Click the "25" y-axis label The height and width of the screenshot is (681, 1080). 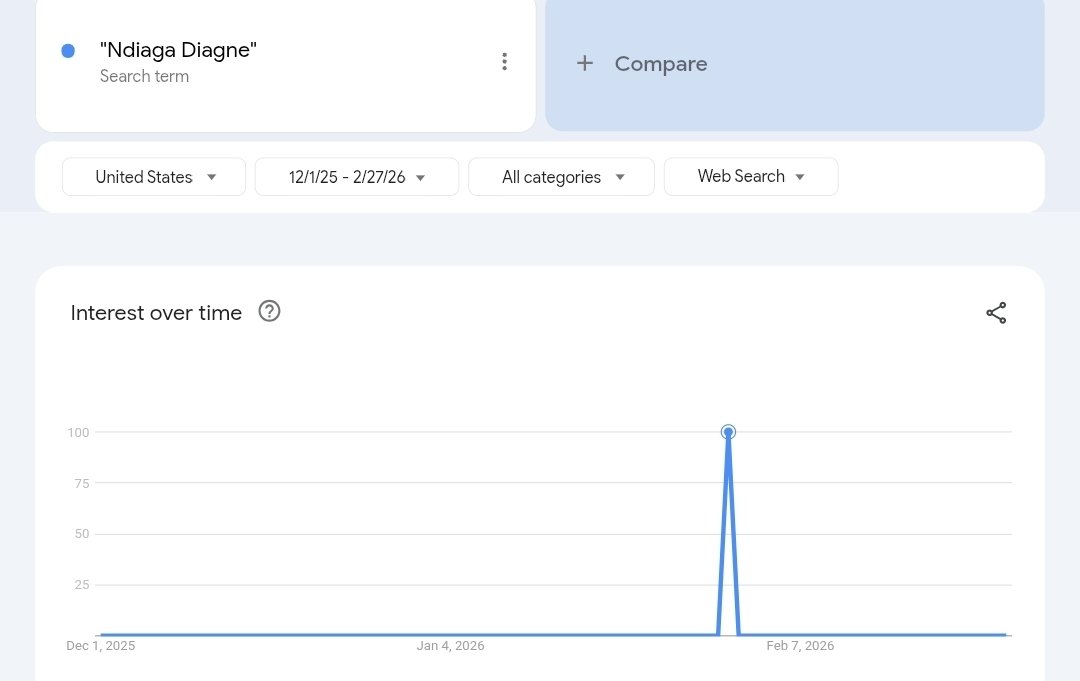click(82, 585)
